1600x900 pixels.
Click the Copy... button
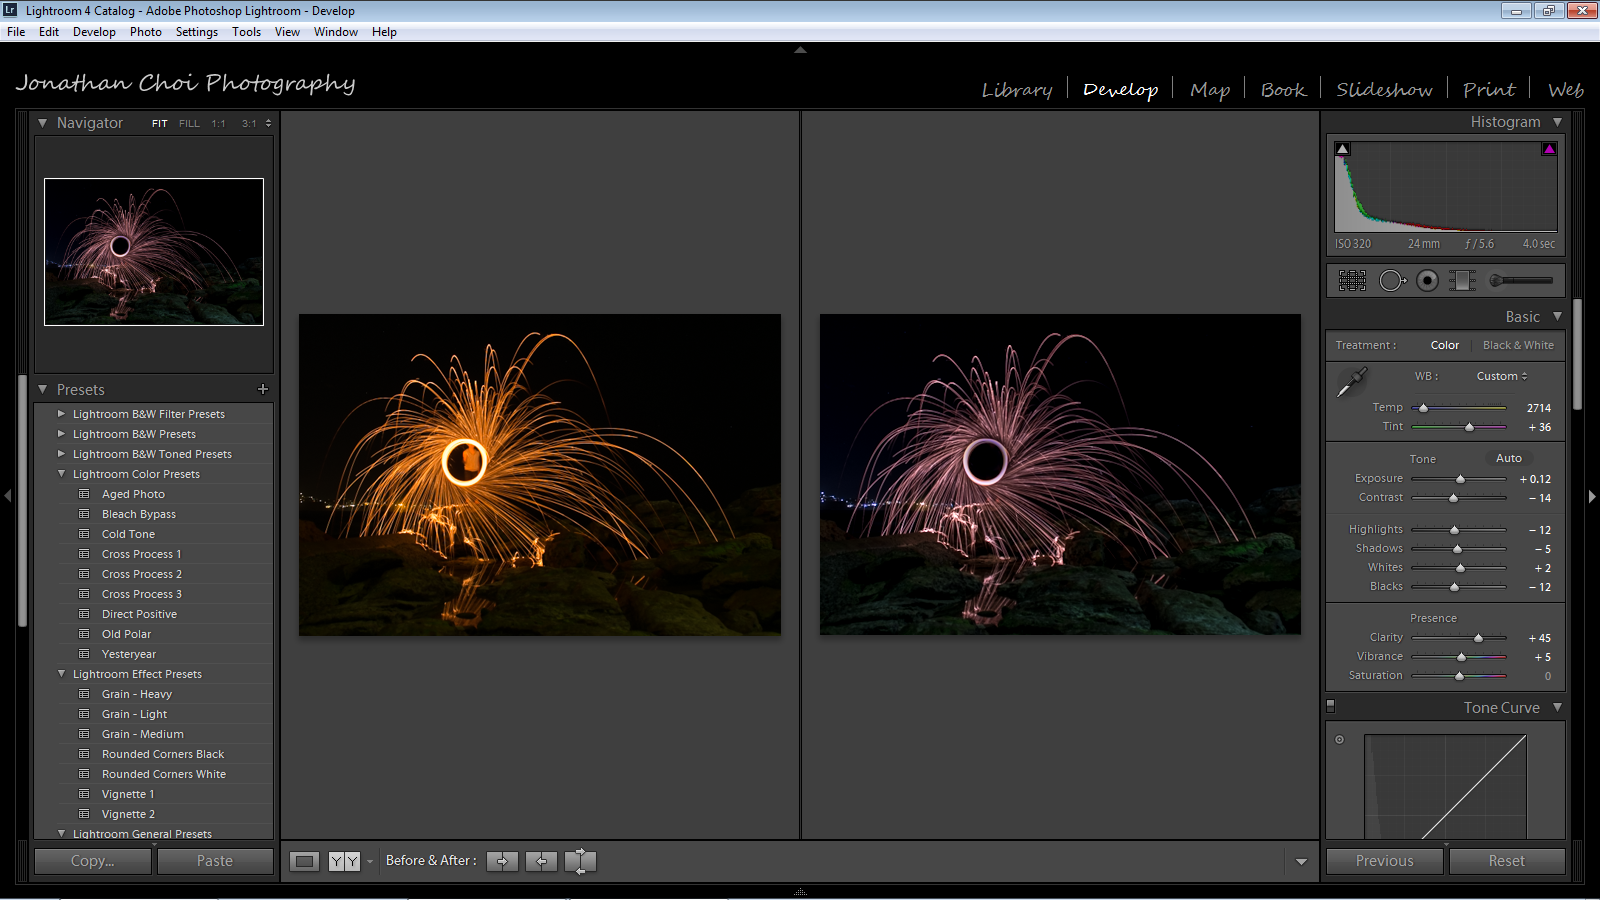[93, 861]
